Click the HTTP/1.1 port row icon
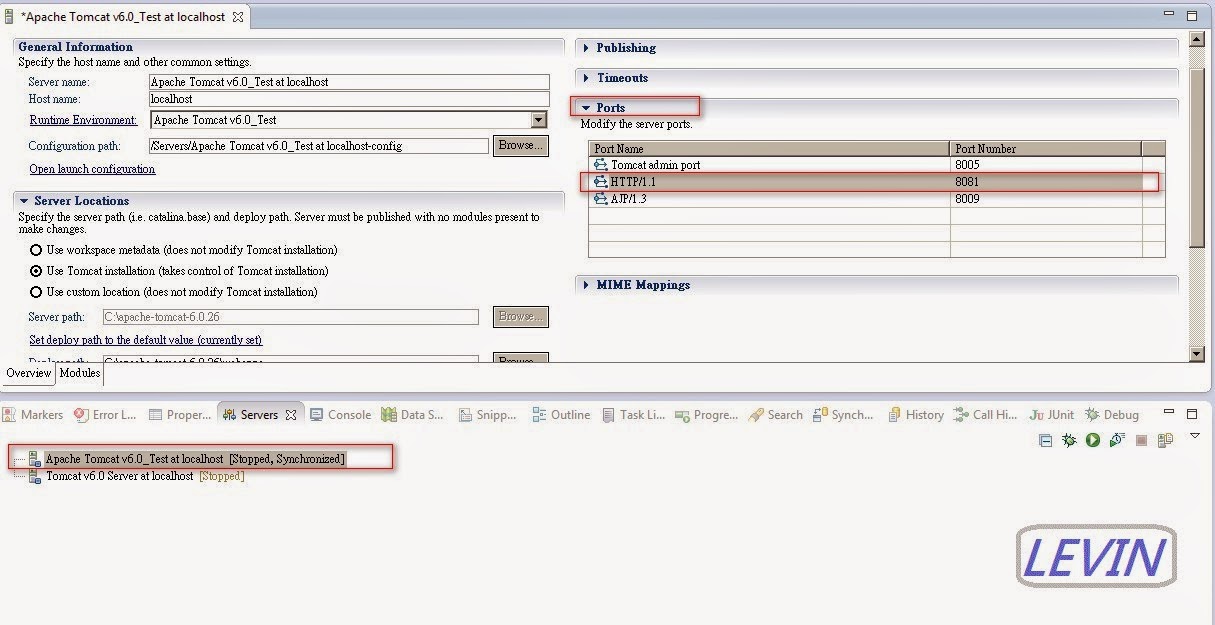Viewport: 1215px width, 625px height. click(601, 182)
